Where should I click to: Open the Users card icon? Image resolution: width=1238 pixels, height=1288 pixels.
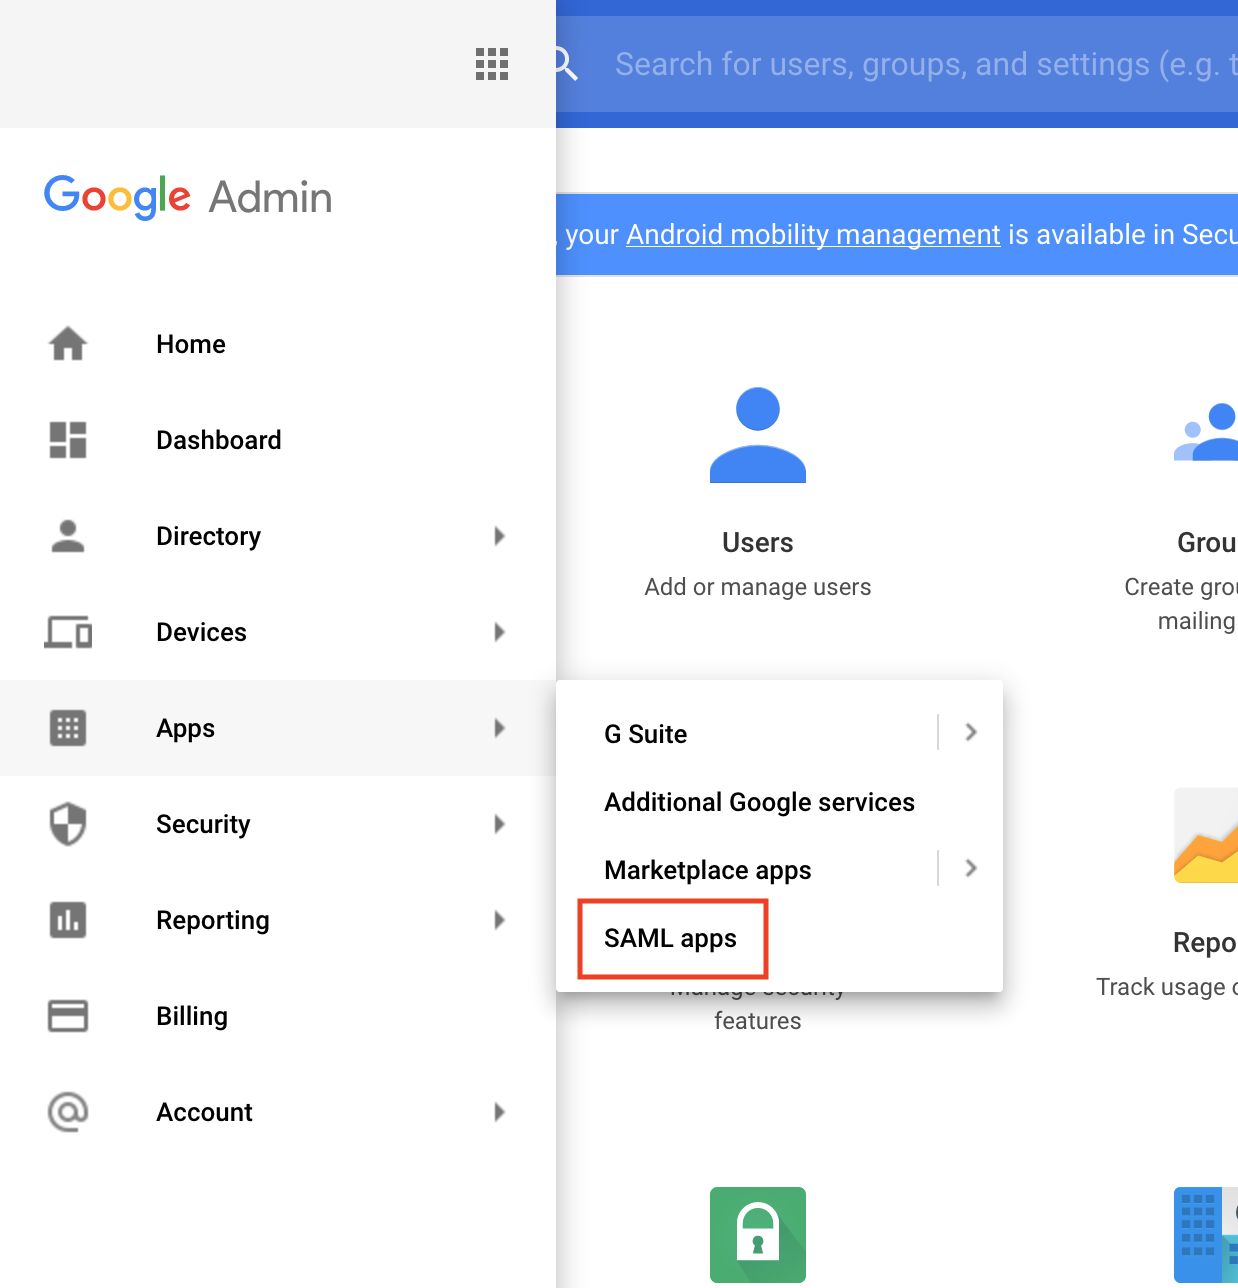[x=758, y=435]
